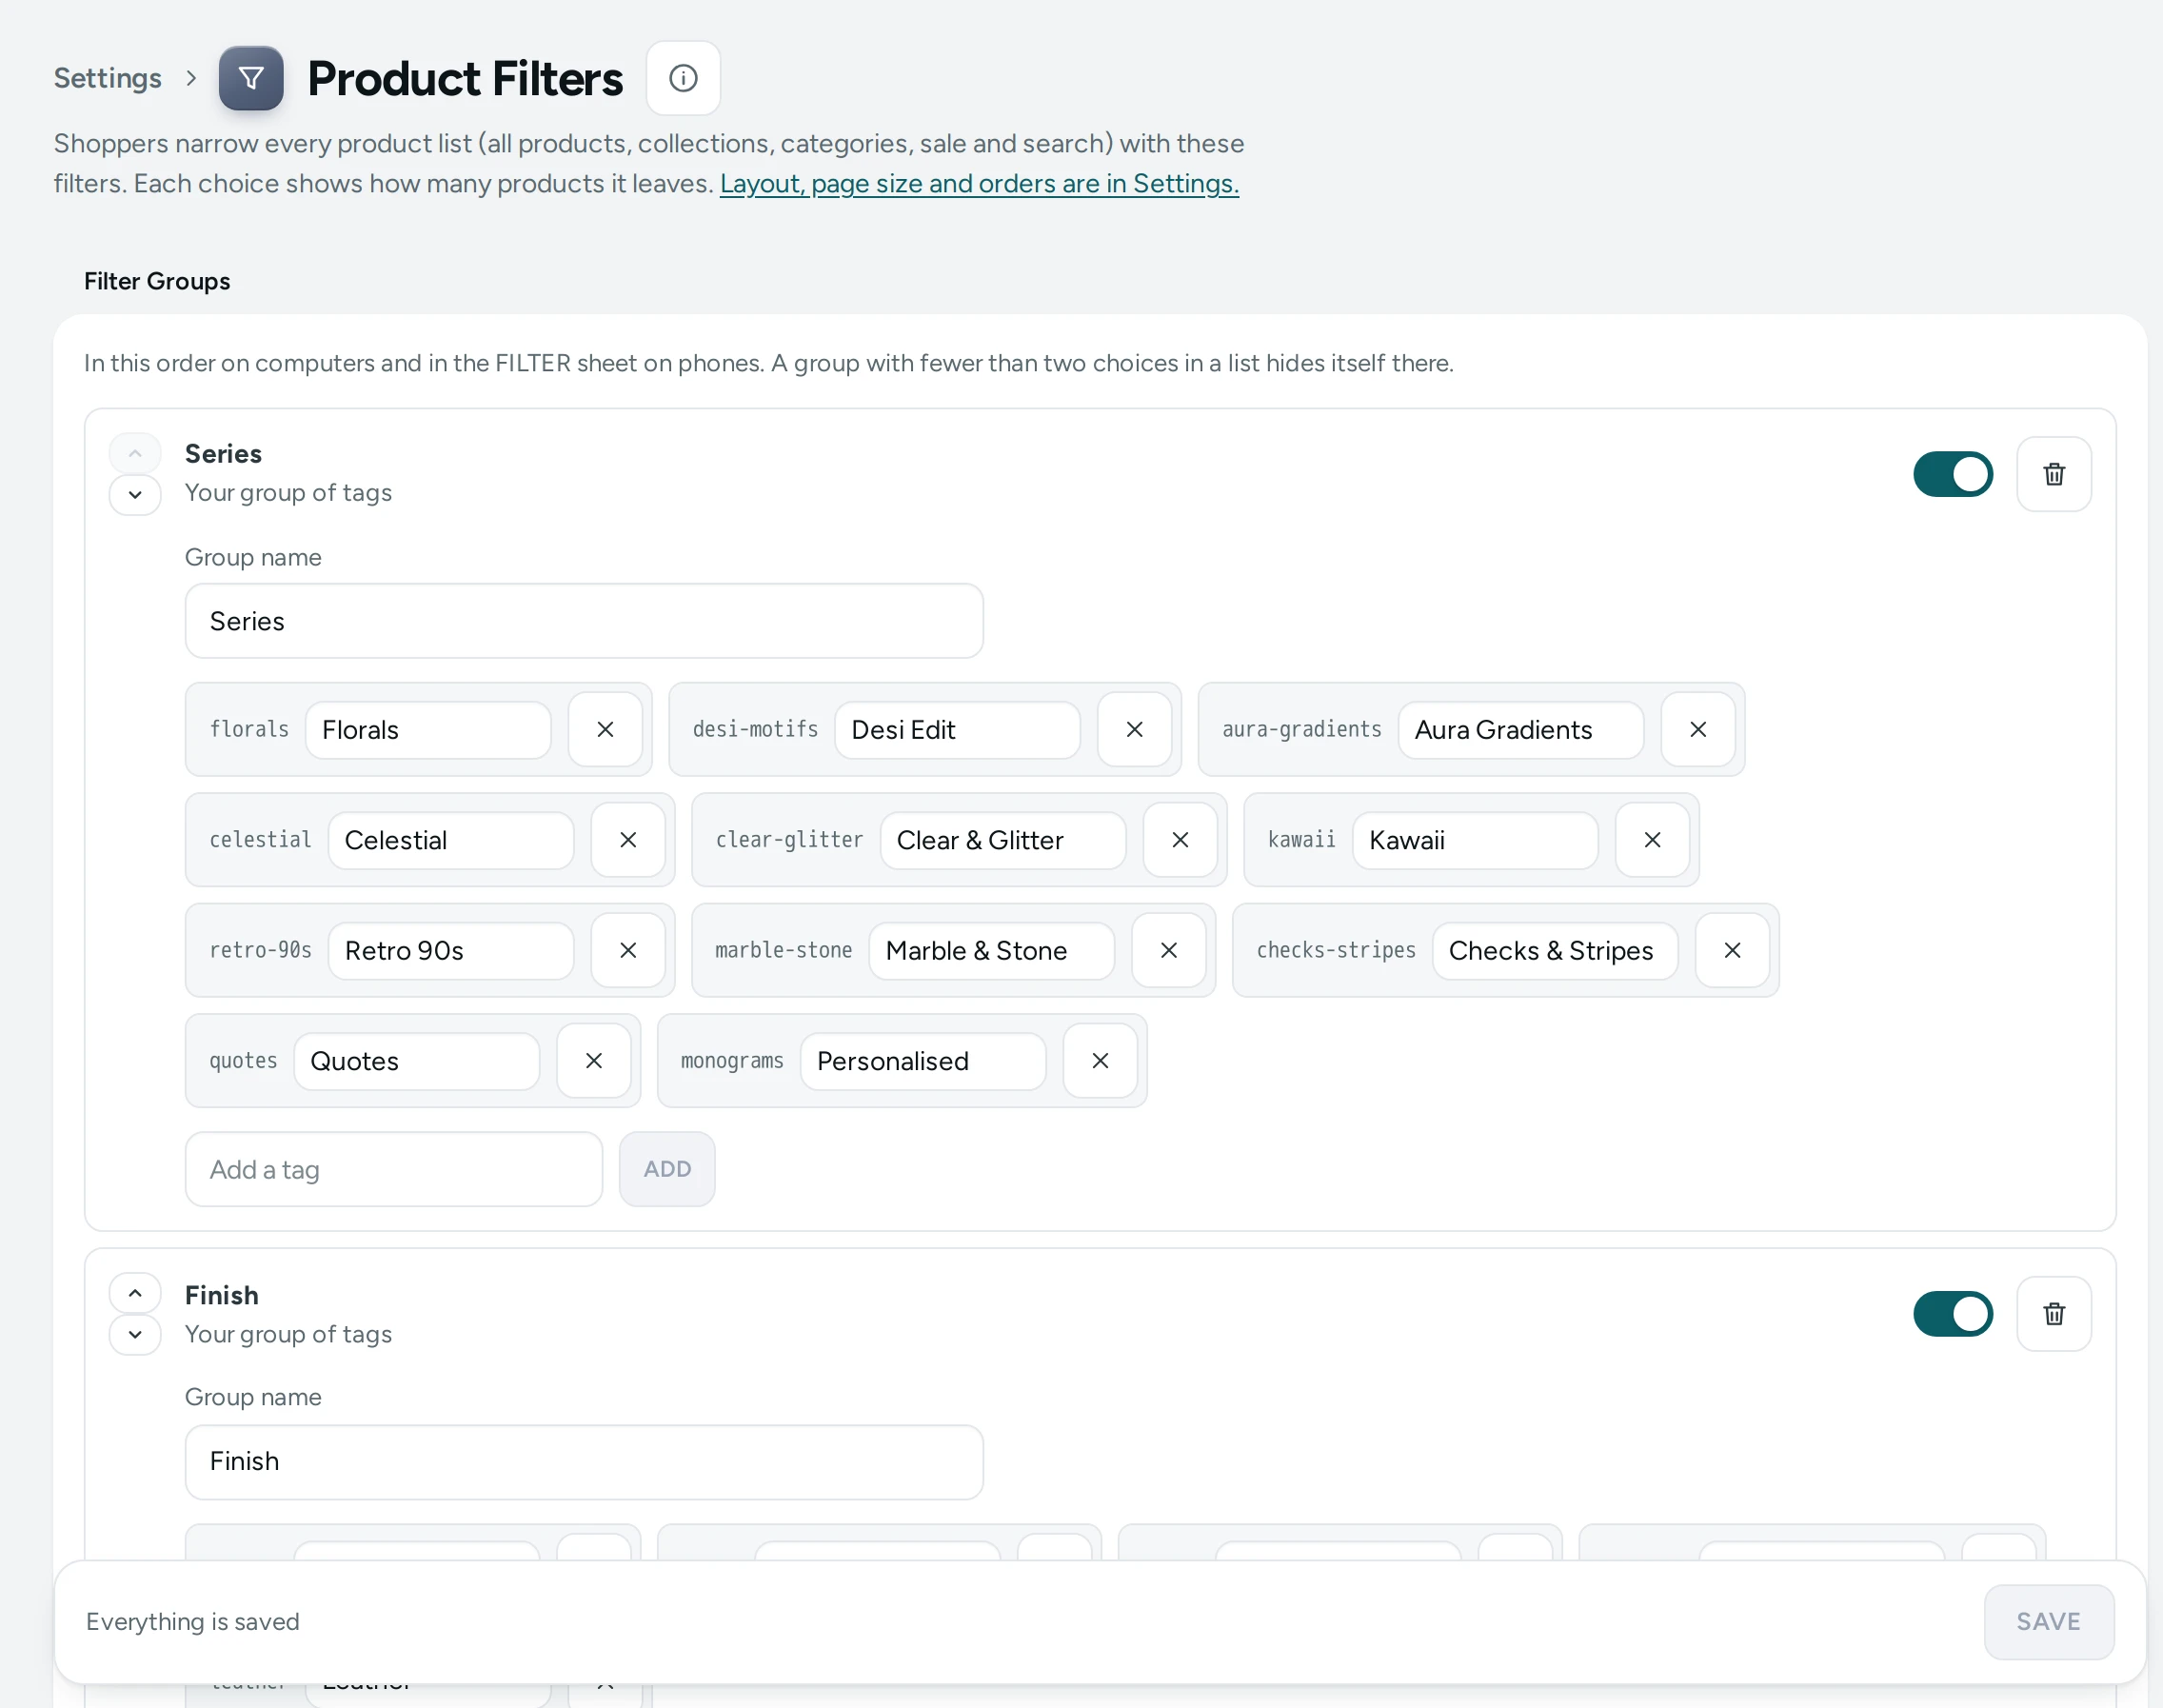The width and height of the screenshot is (2163, 1708).
Task: Edit the Quotes label field
Action: (417, 1061)
